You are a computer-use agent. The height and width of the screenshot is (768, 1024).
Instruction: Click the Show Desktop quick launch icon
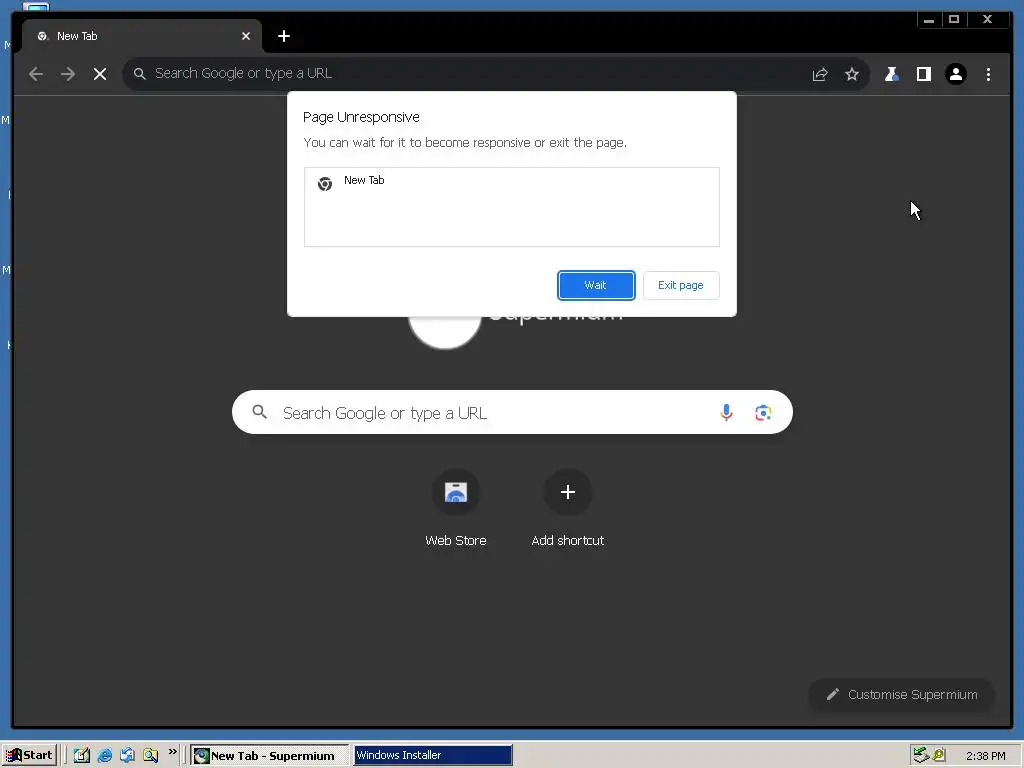82,756
